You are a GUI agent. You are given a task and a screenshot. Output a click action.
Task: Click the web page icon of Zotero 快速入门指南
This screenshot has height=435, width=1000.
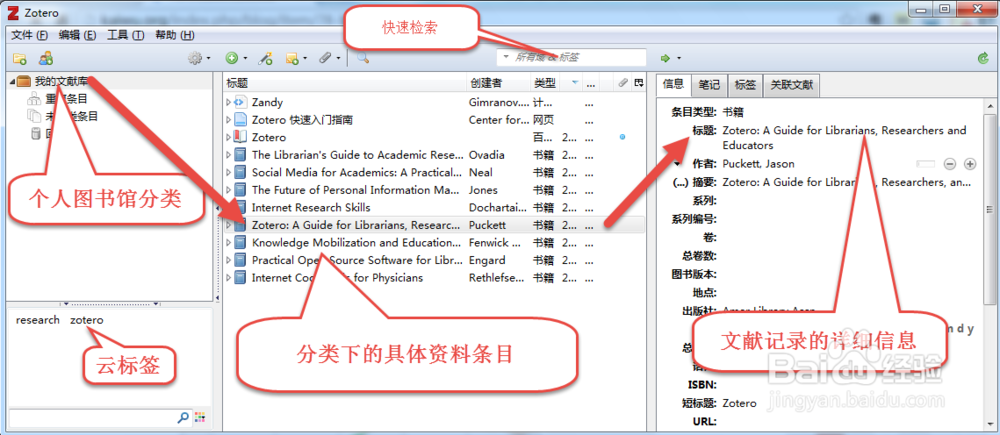click(240, 119)
